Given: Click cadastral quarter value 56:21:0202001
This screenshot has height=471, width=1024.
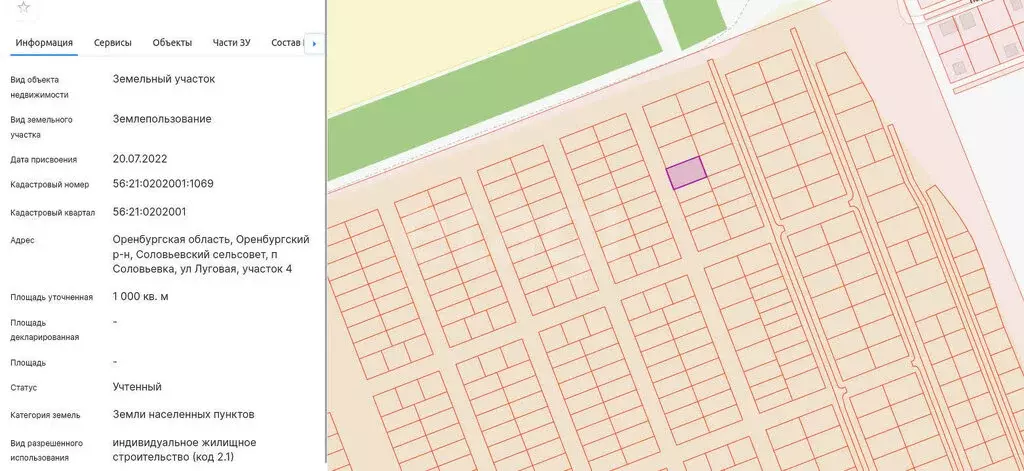Looking at the screenshot, I should (150, 212).
